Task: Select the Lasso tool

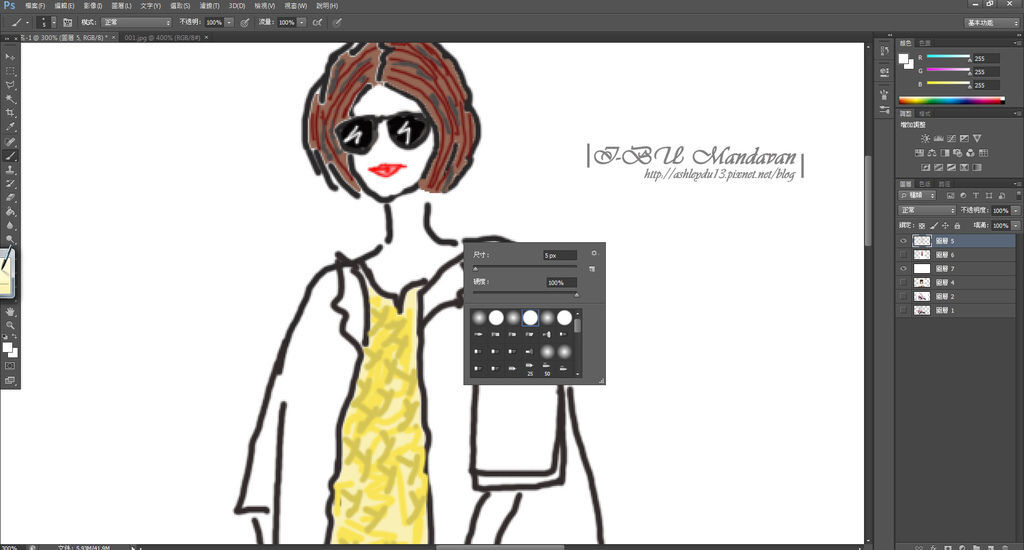Action: (10, 85)
